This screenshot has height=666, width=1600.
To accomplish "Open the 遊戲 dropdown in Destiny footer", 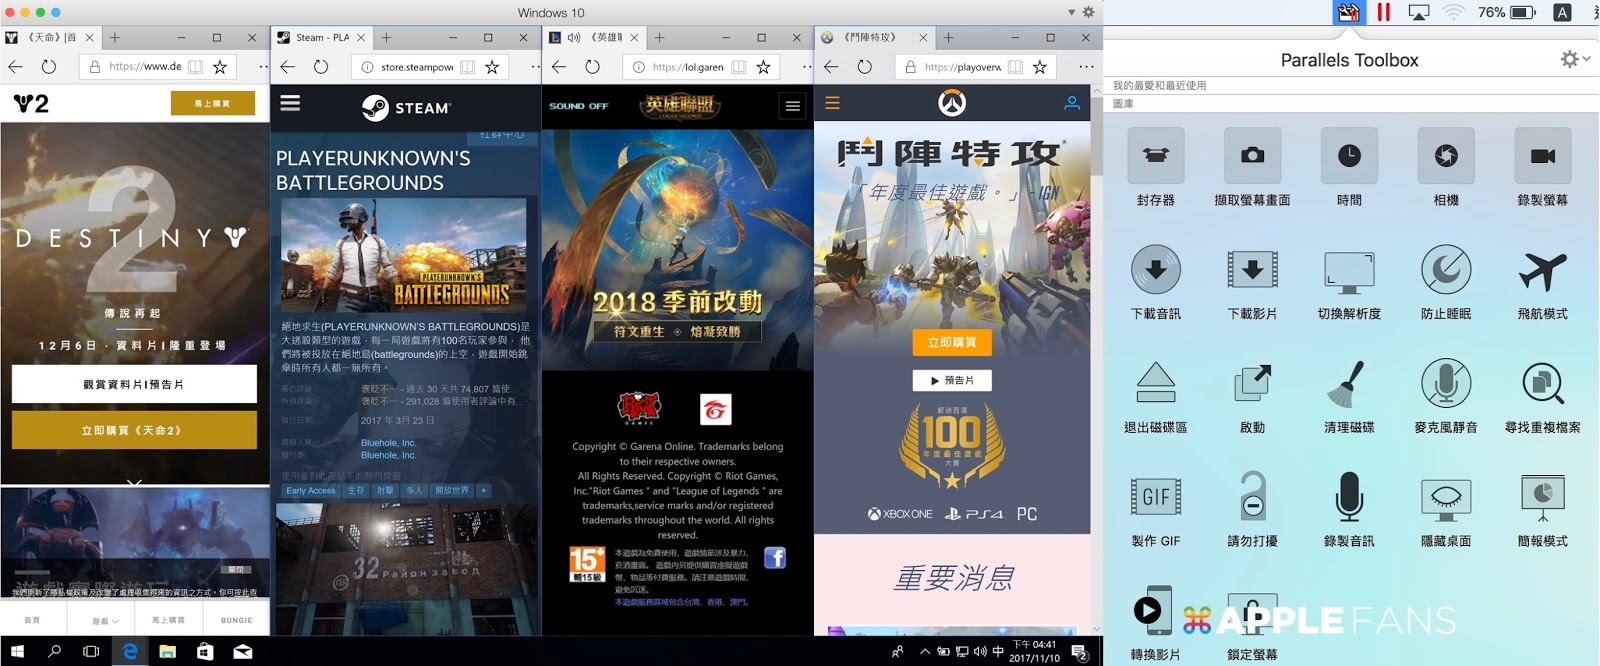I will coord(104,621).
